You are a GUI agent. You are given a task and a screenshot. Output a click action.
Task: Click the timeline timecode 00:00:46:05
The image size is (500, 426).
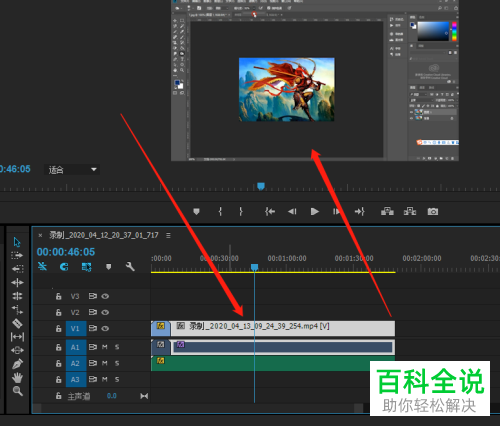66,252
